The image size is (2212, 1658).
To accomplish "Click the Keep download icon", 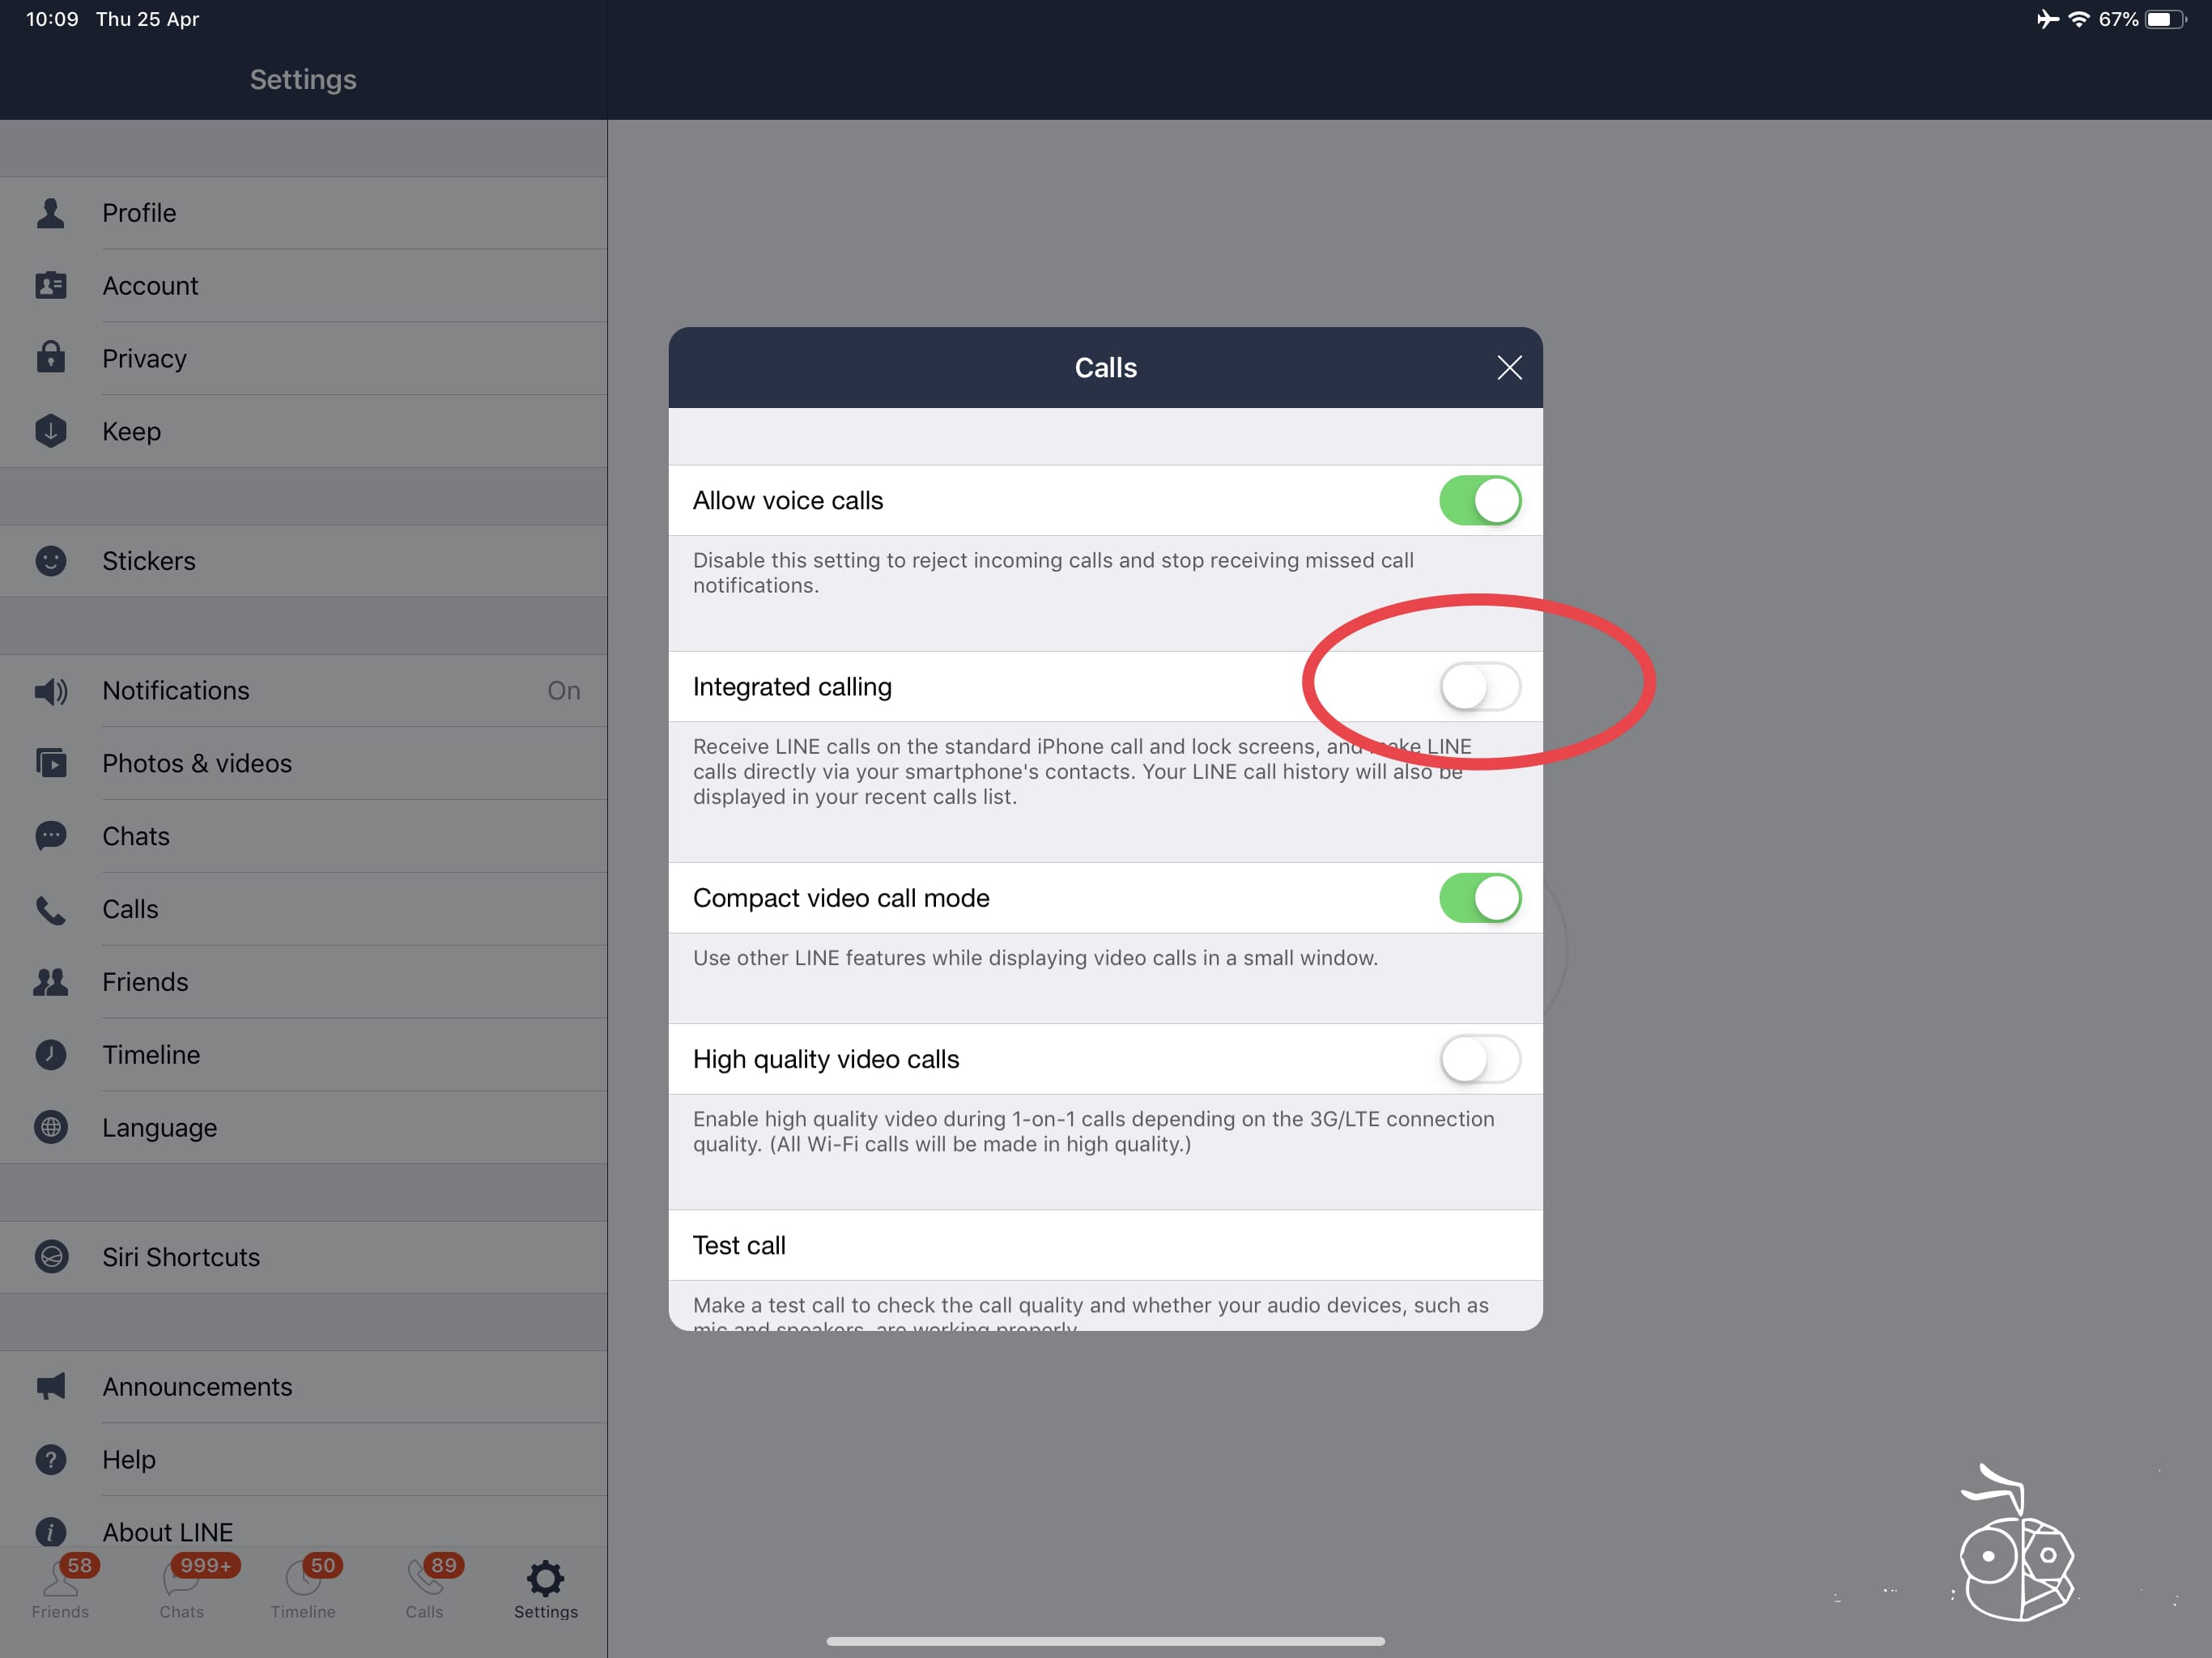I will [50, 431].
